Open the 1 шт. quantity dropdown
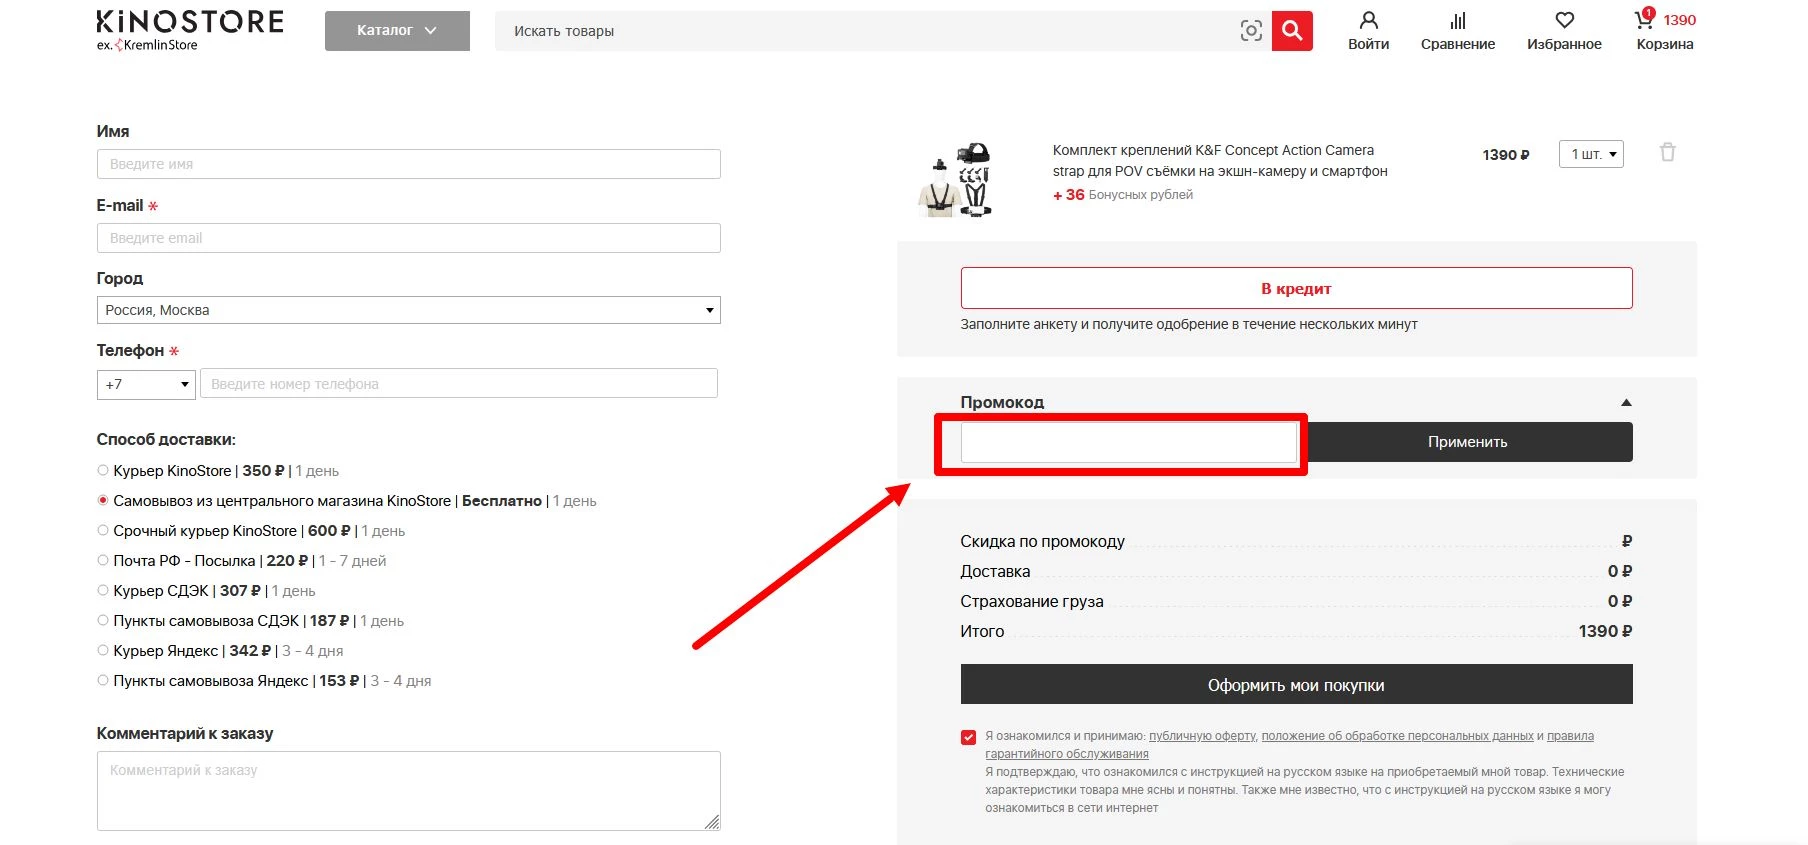Screen dimensions: 1808x845 pyautogui.click(x=1590, y=154)
